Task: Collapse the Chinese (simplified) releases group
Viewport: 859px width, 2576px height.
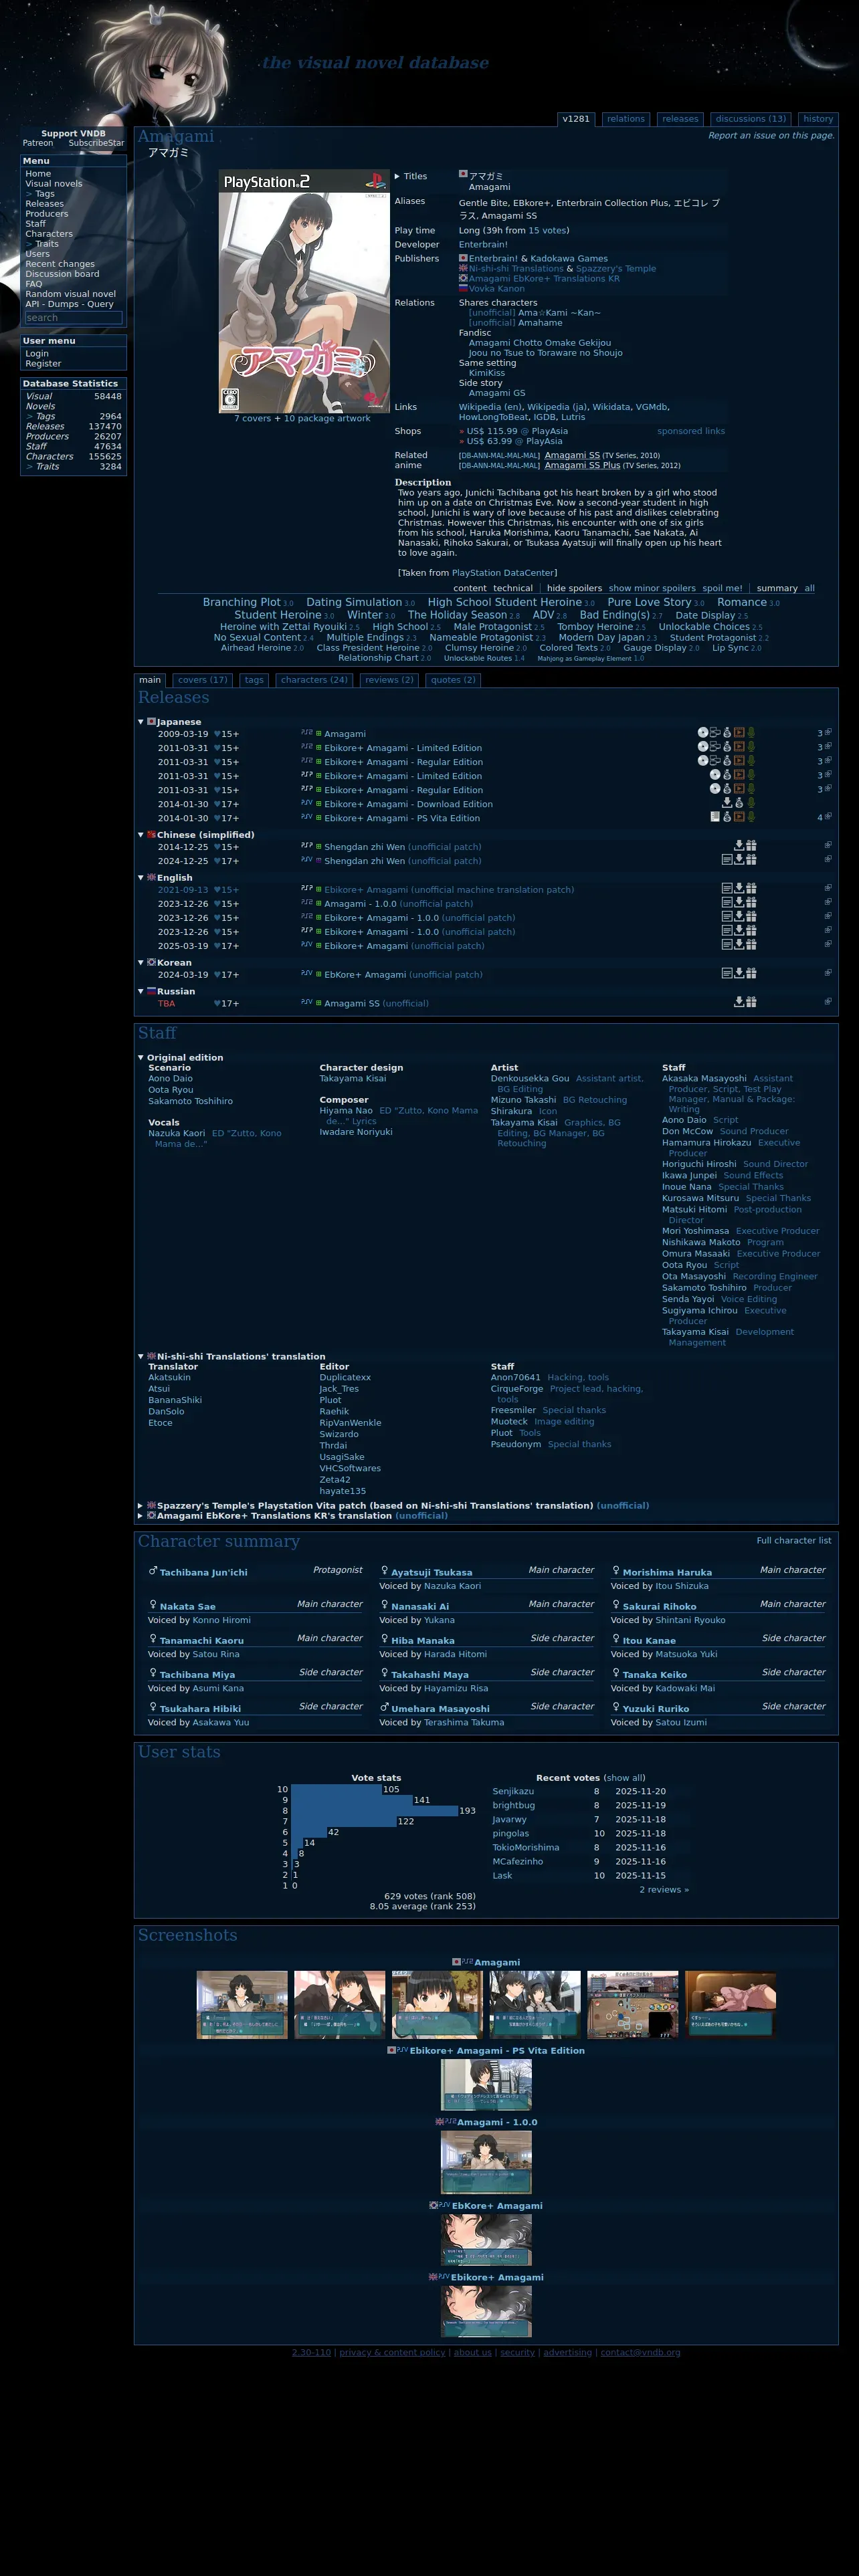Action: pos(141,834)
